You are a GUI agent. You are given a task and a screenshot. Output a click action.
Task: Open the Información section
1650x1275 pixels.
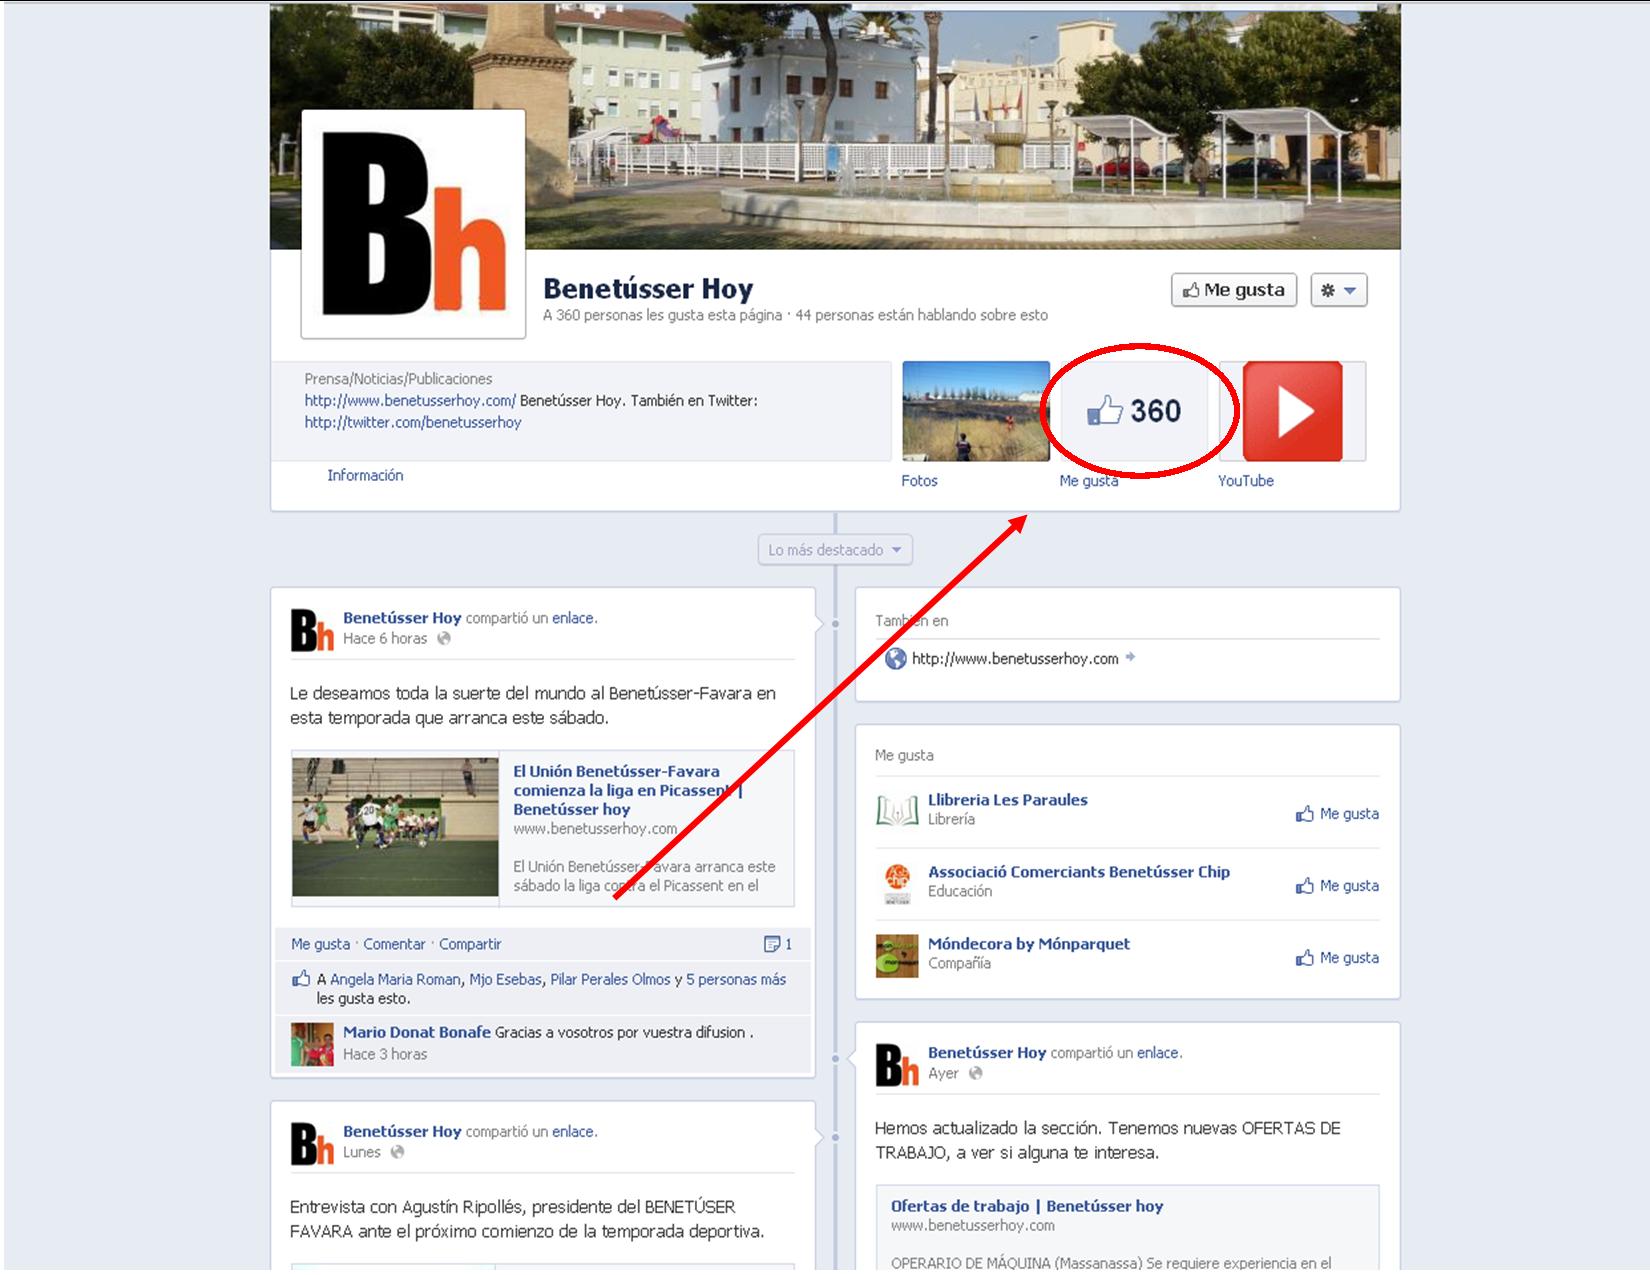(365, 475)
